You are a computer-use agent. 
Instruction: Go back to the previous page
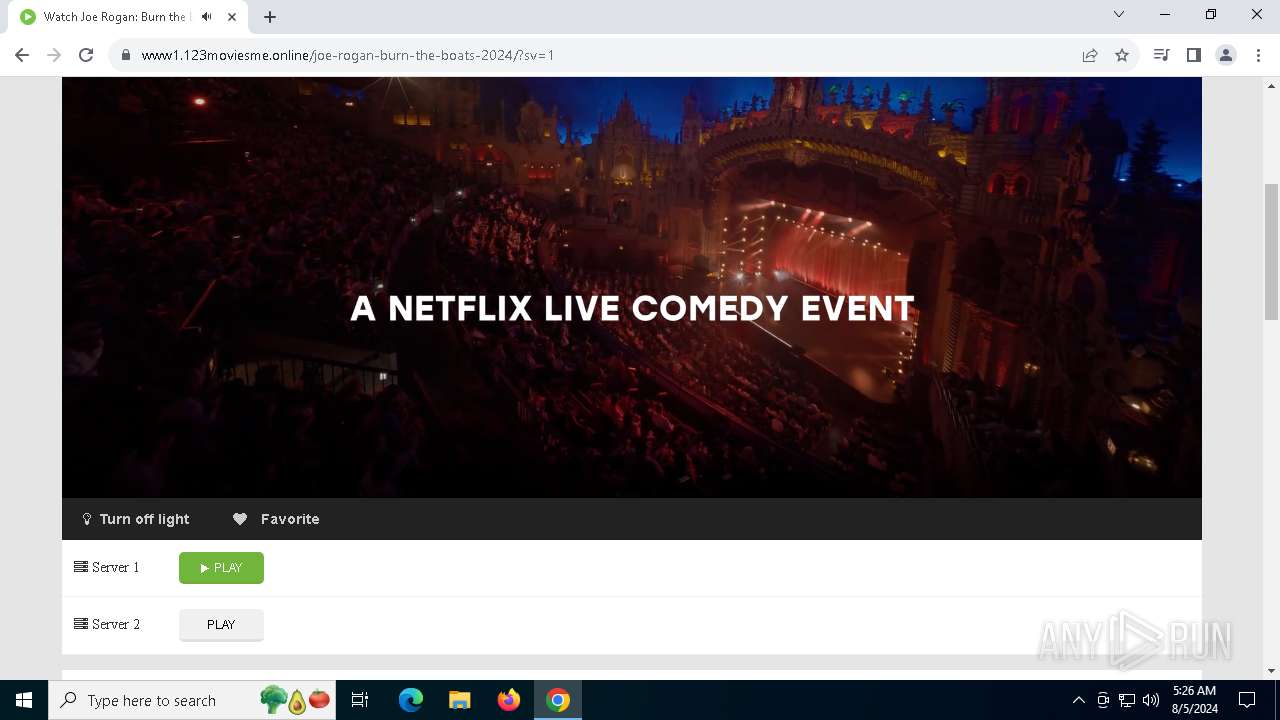(x=22, y=55)
